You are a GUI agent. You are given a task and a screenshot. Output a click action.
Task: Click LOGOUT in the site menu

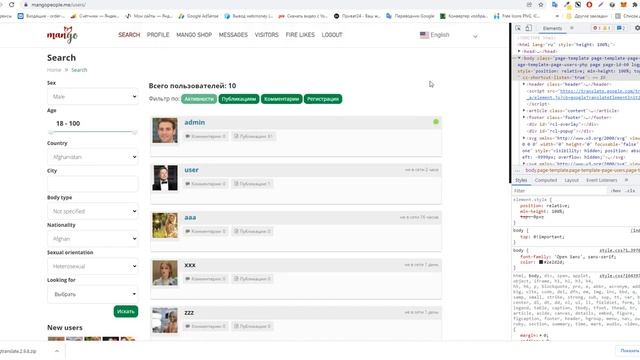click(x=332, y=35)
